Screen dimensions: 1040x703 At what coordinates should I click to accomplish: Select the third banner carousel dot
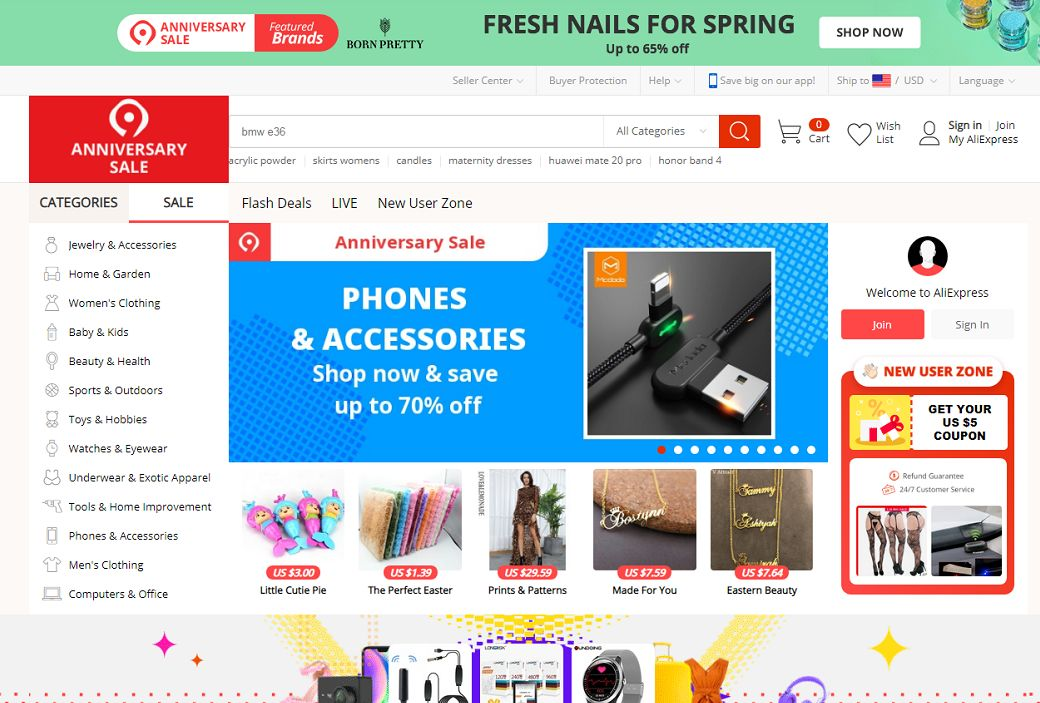[x=694, y=450]
